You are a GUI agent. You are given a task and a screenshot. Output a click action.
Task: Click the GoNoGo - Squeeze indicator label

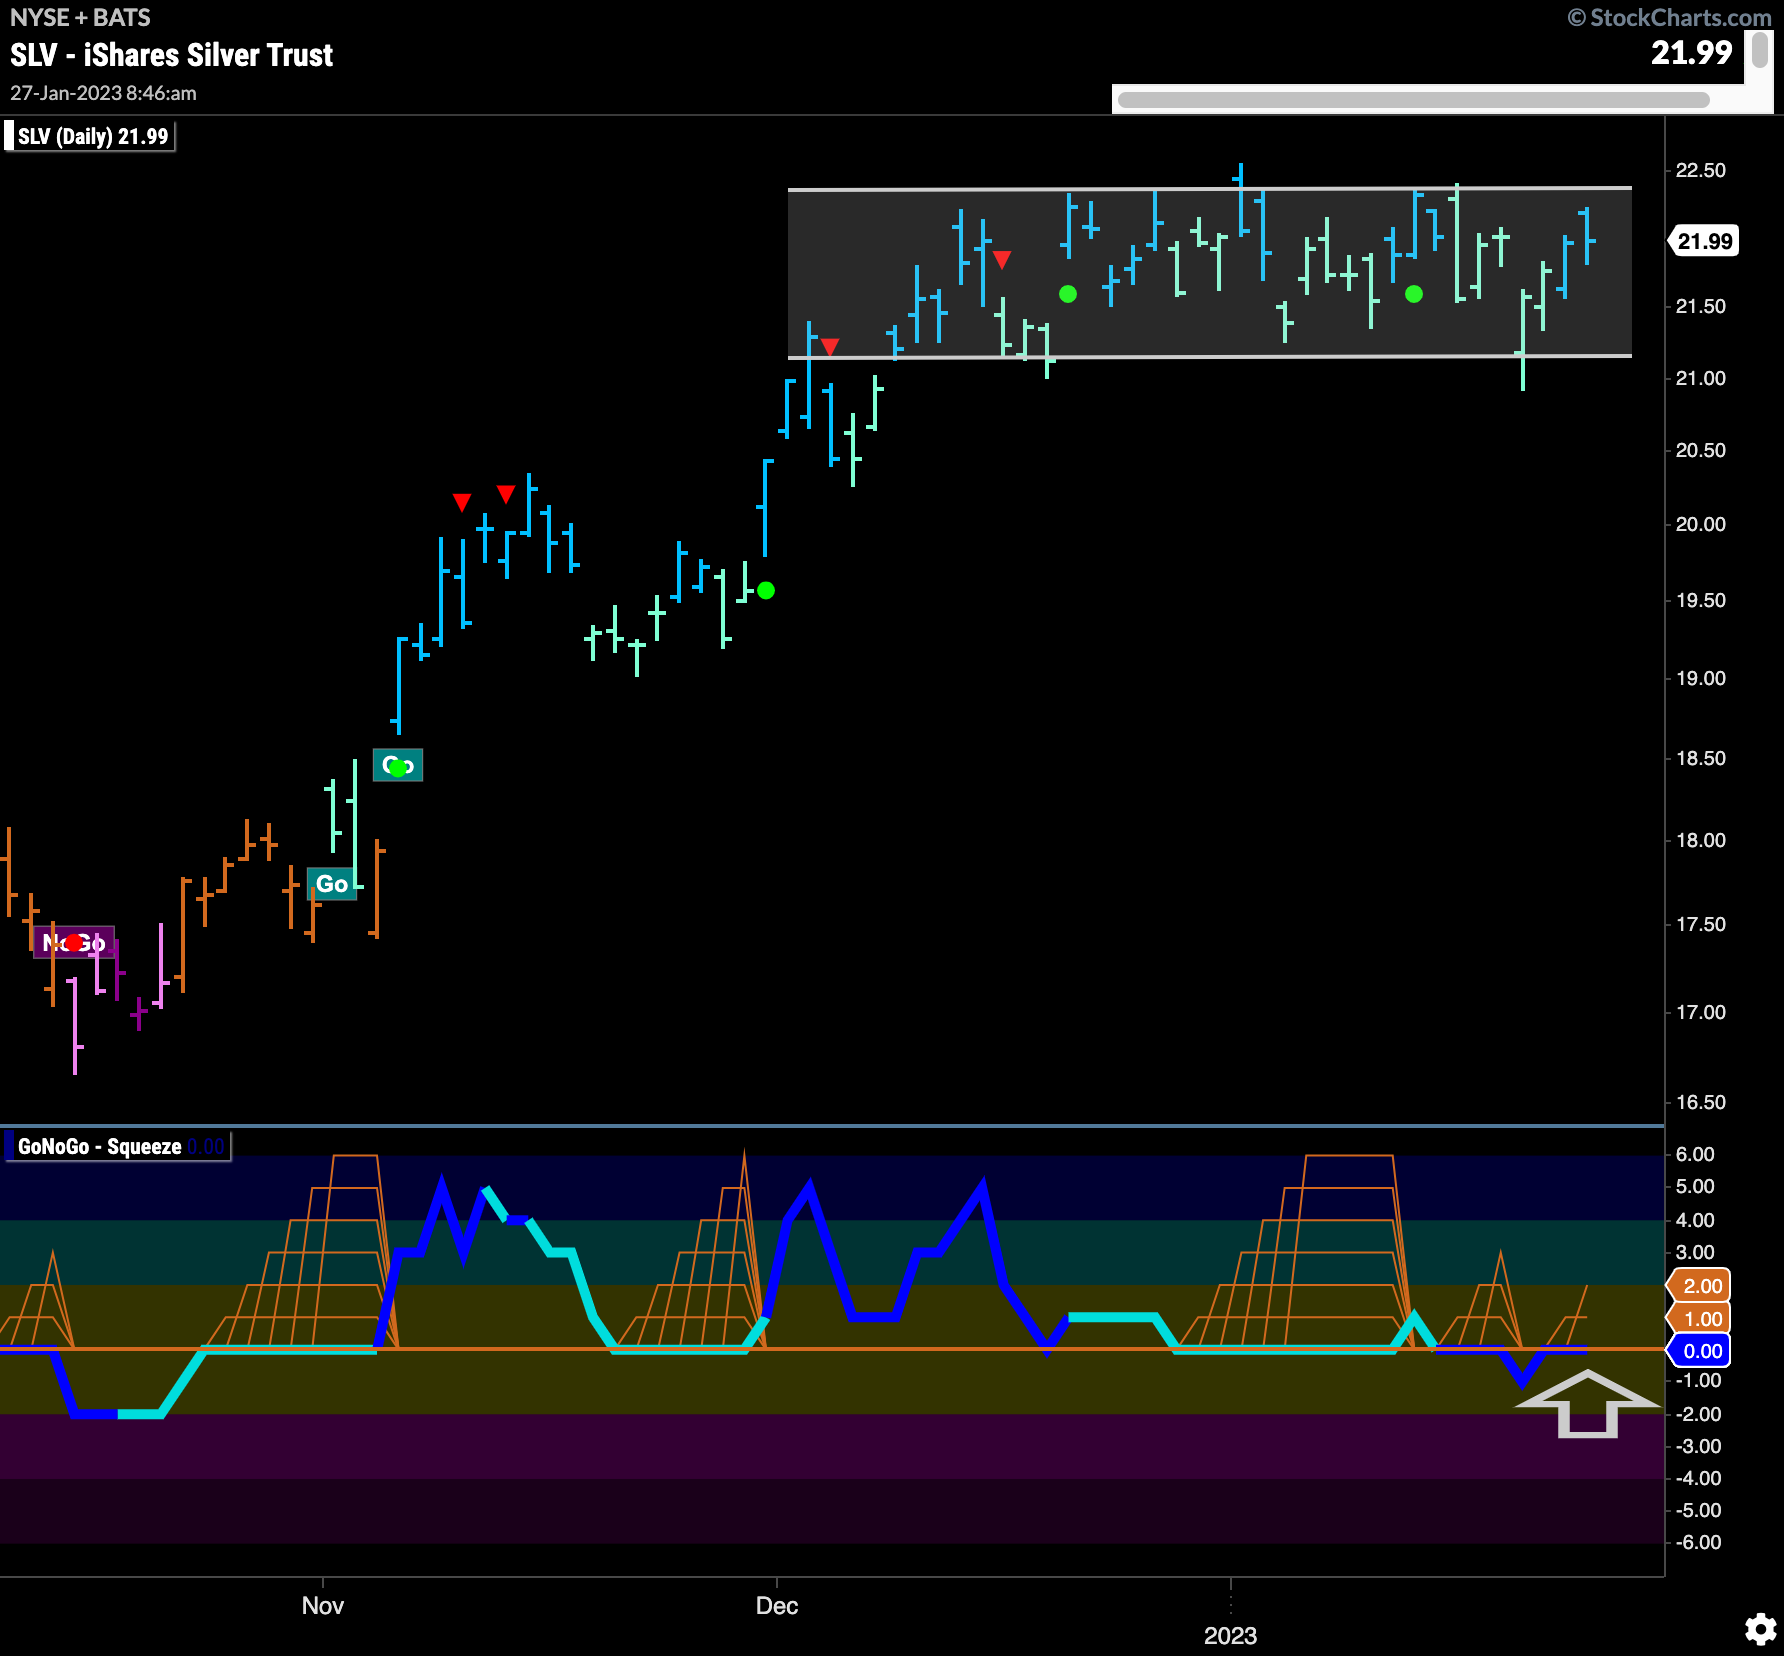[x=117, y=1146]
